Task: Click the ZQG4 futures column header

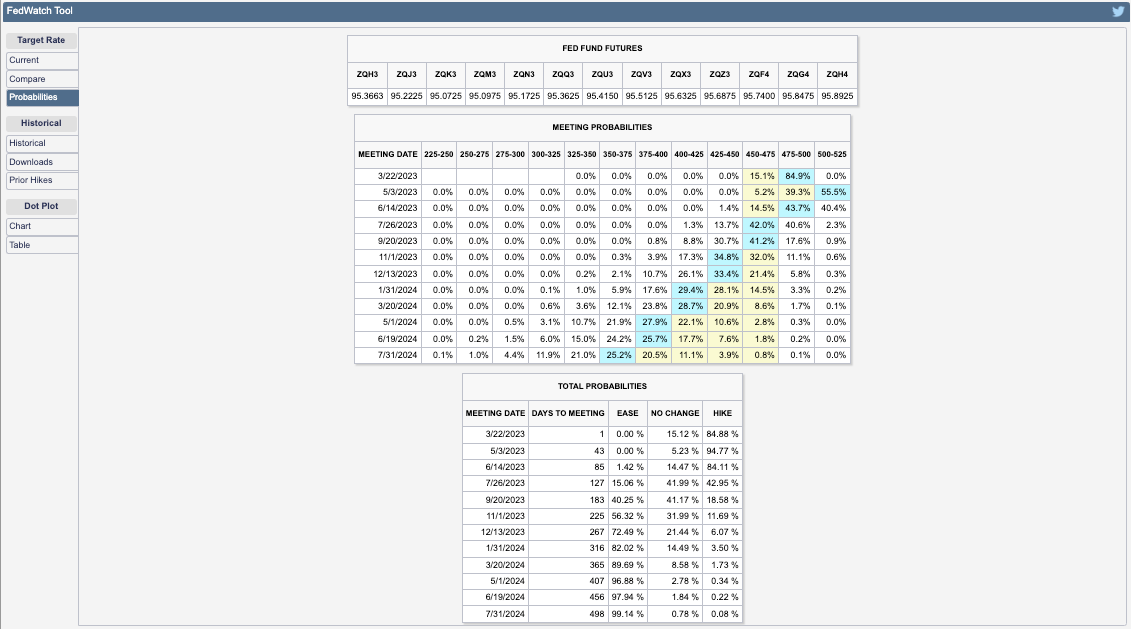Action: (x=798, y=74)
